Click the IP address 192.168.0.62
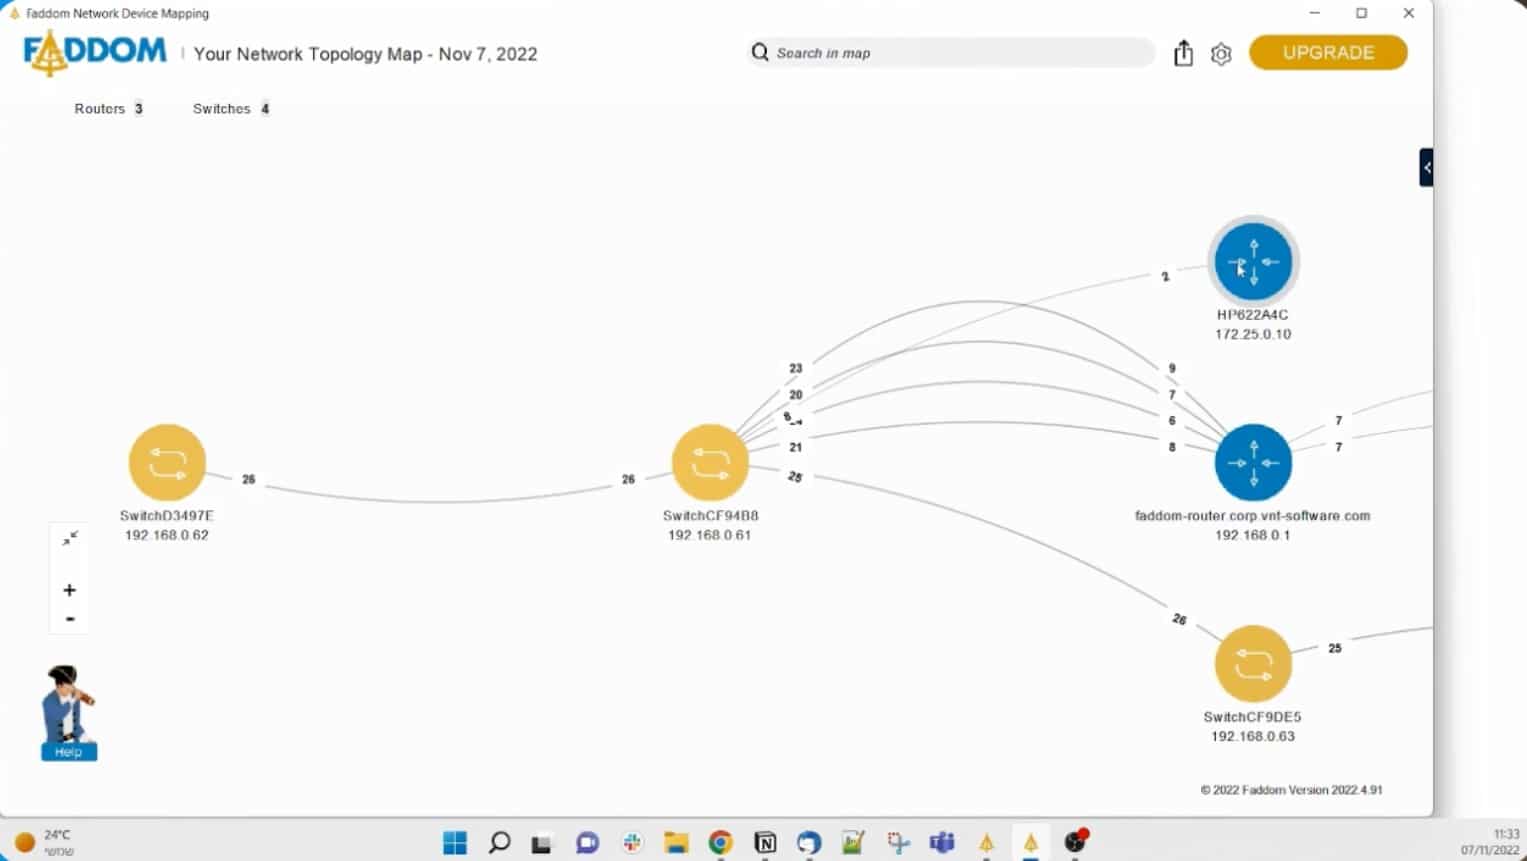The height and width of the screenshot is (861, 1527). 167,535
